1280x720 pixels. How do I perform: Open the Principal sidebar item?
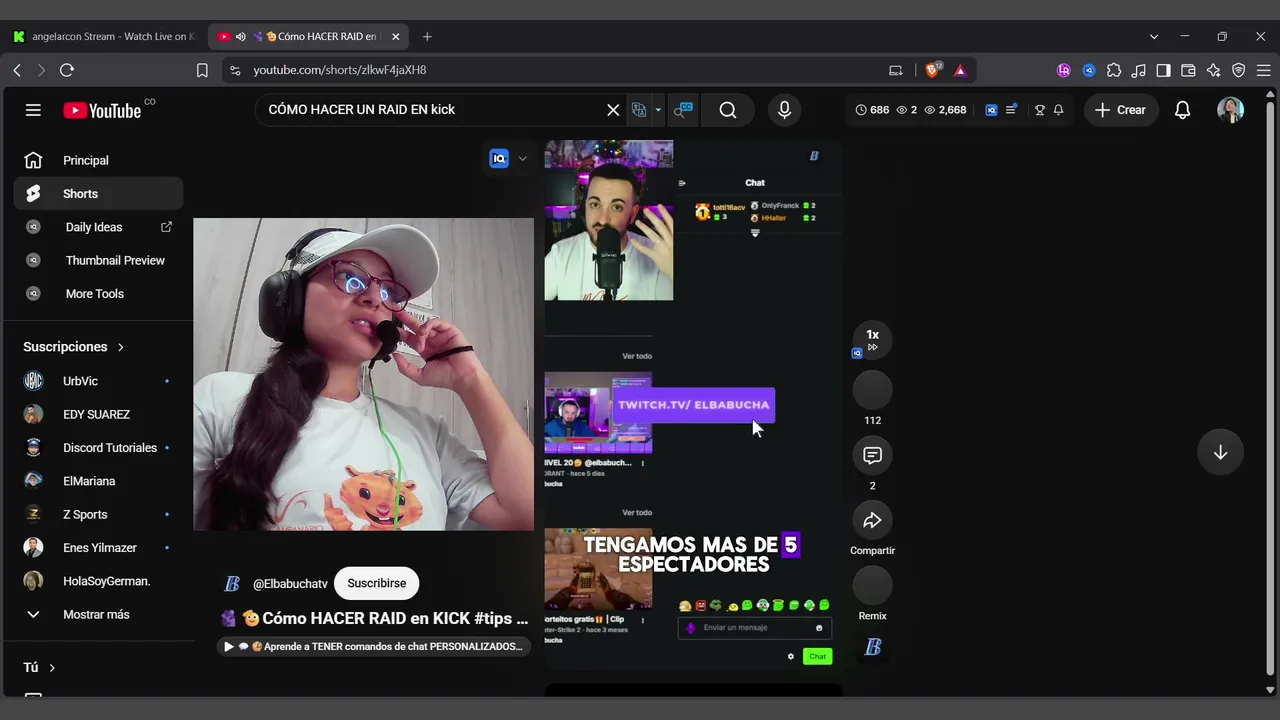(98, 160)
